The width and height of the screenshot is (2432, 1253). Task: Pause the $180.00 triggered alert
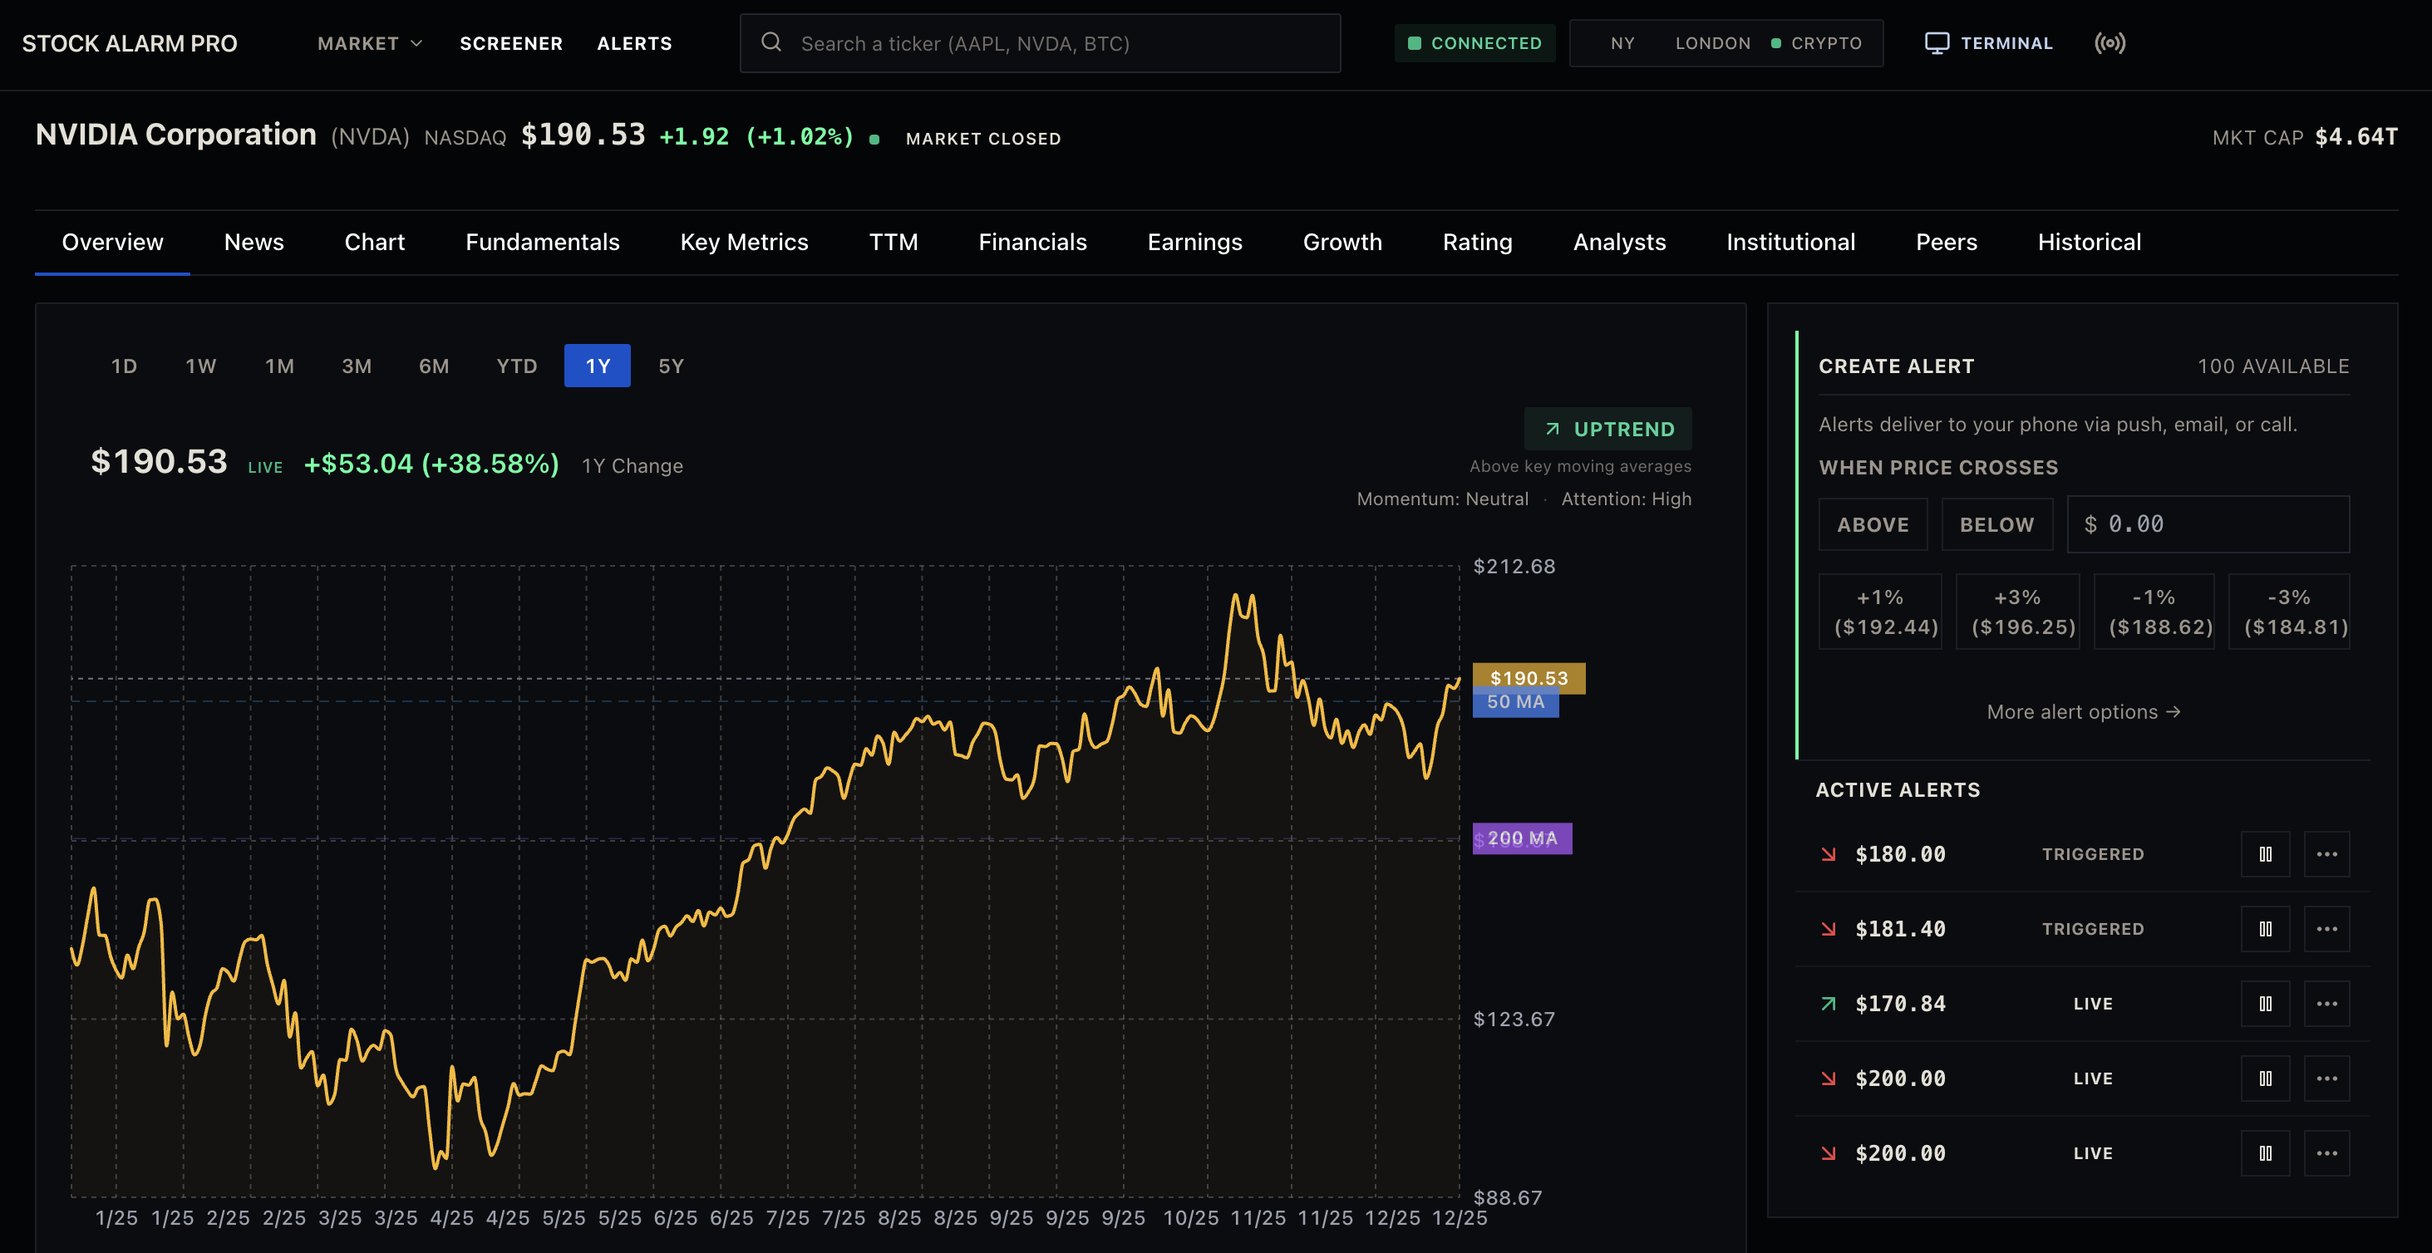coord(2265,854)
